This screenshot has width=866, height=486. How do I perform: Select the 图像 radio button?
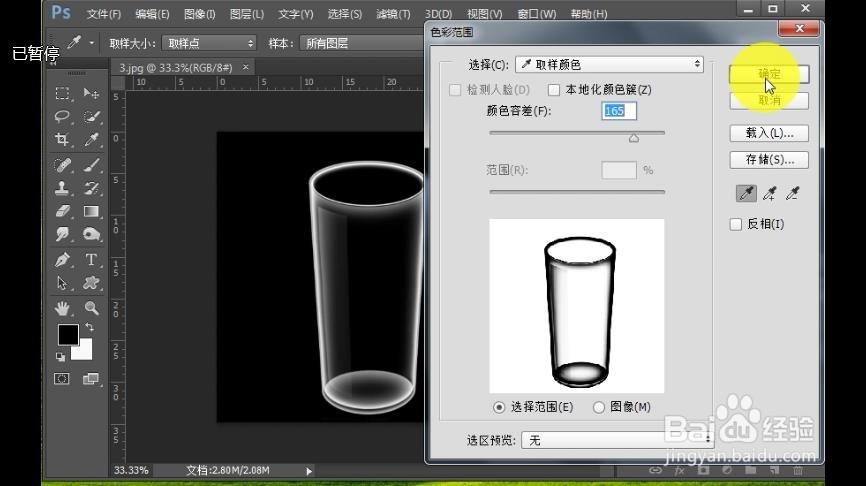click(599, 407)
